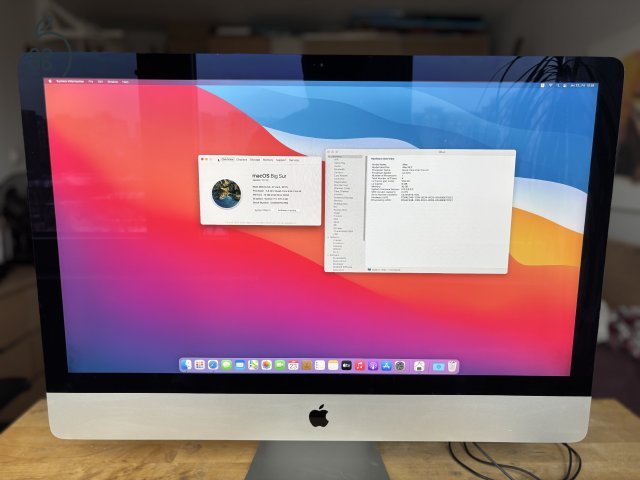The image size is (640, 480).
Task: Click the house icon in the Dock
Action: pyautogui.click(x=419, y=366)
